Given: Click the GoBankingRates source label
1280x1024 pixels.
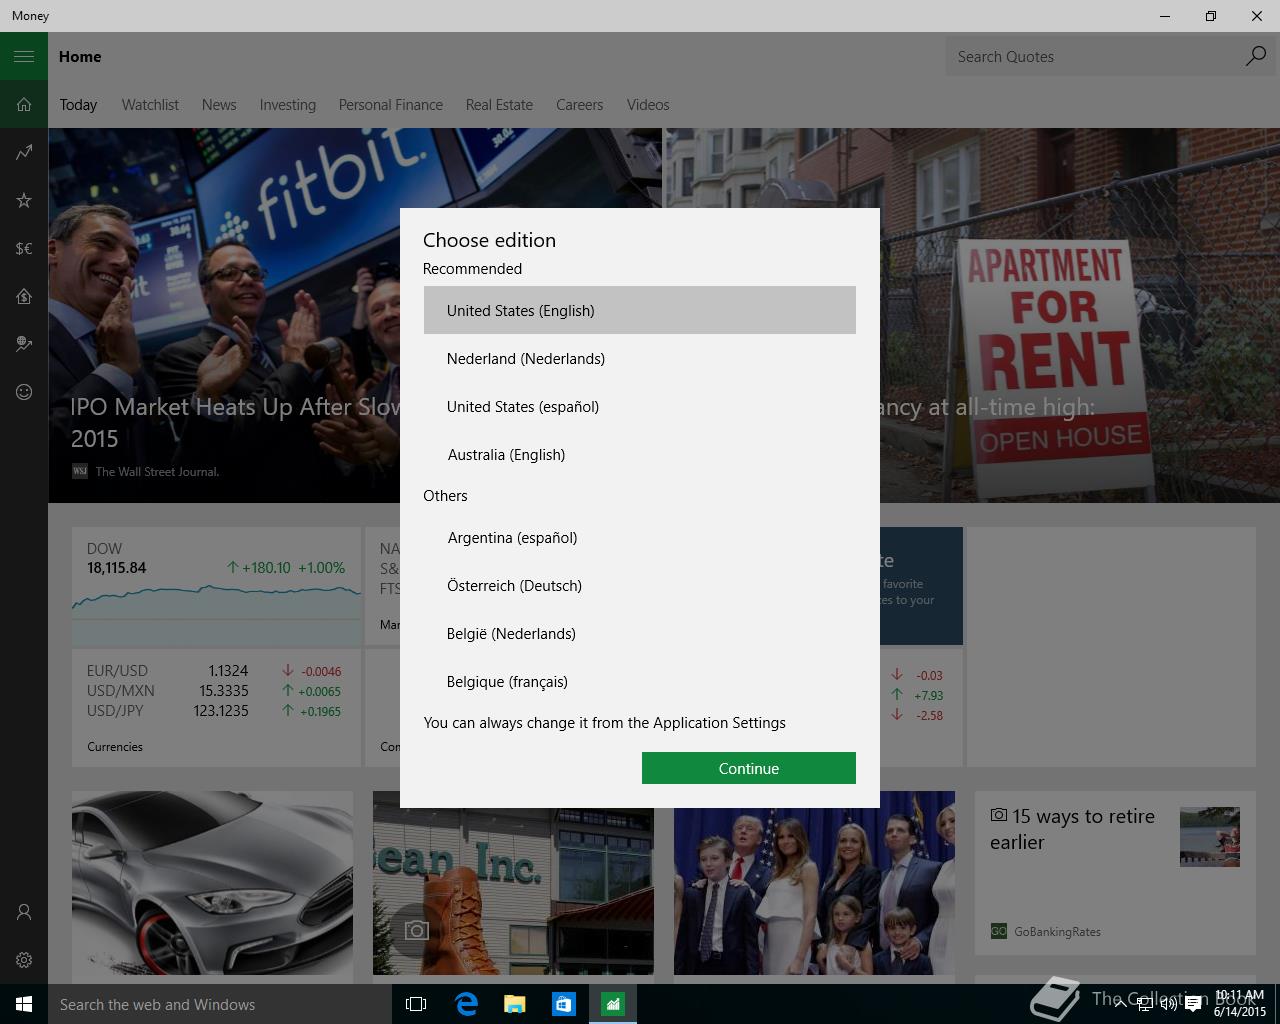Looking at the screenshot, I should (x=1057, y=931).
